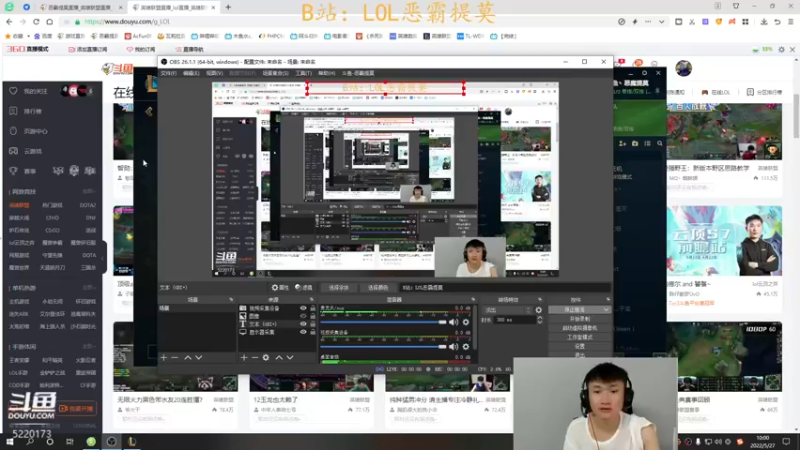The image size is (800, 450).
Task: Toggle visibility of image source
Action: click(303, 316)
